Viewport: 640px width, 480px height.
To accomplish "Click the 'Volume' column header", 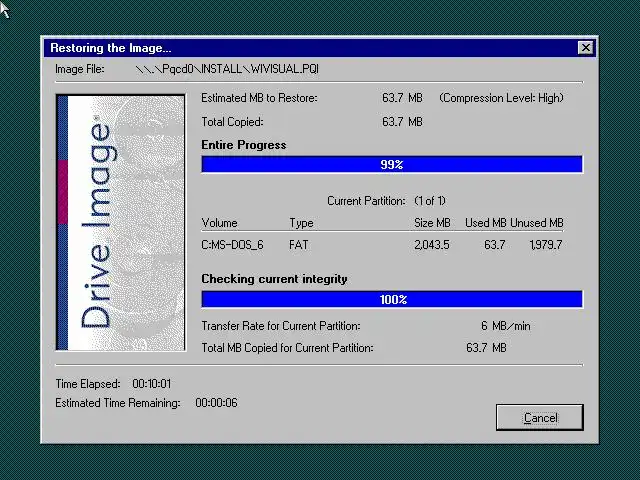I will (x=220, y=223).
